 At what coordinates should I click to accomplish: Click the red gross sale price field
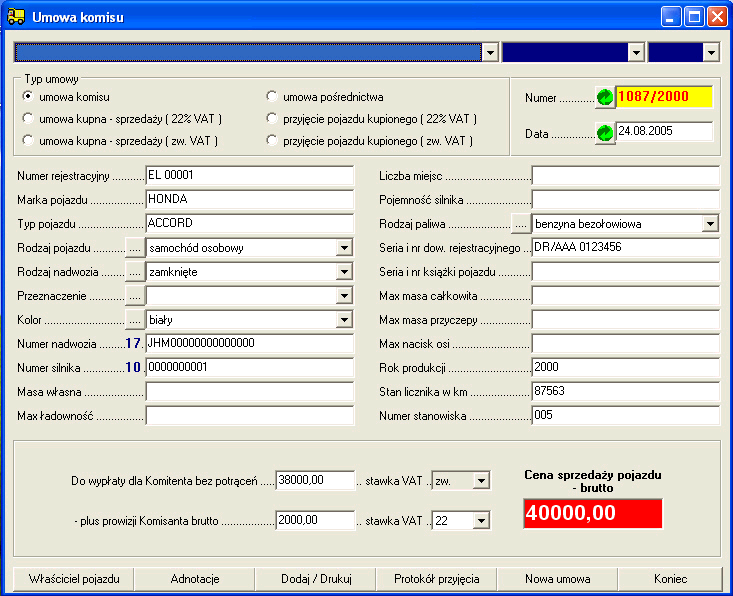pos(593,513)
